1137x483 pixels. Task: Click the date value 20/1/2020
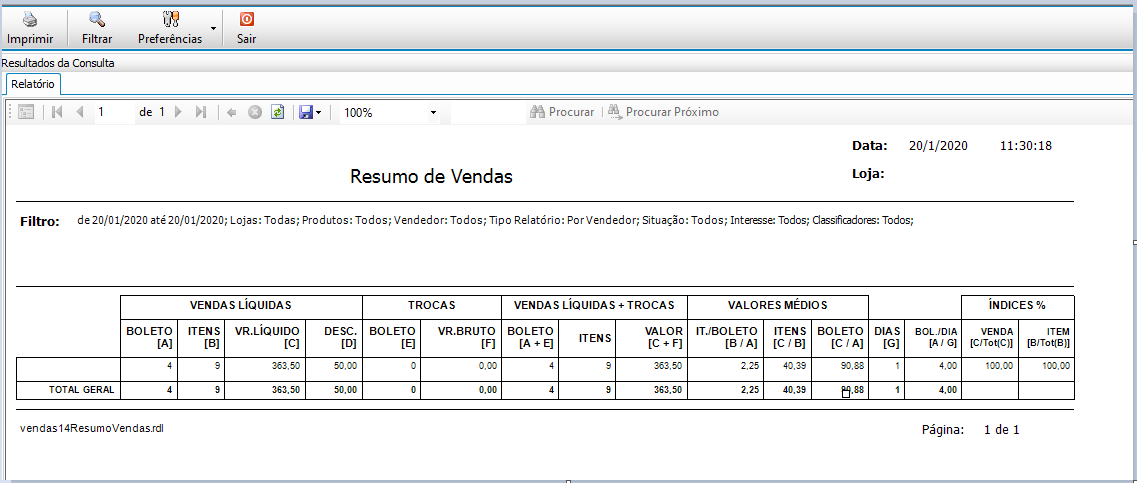[x=938, y=146]
